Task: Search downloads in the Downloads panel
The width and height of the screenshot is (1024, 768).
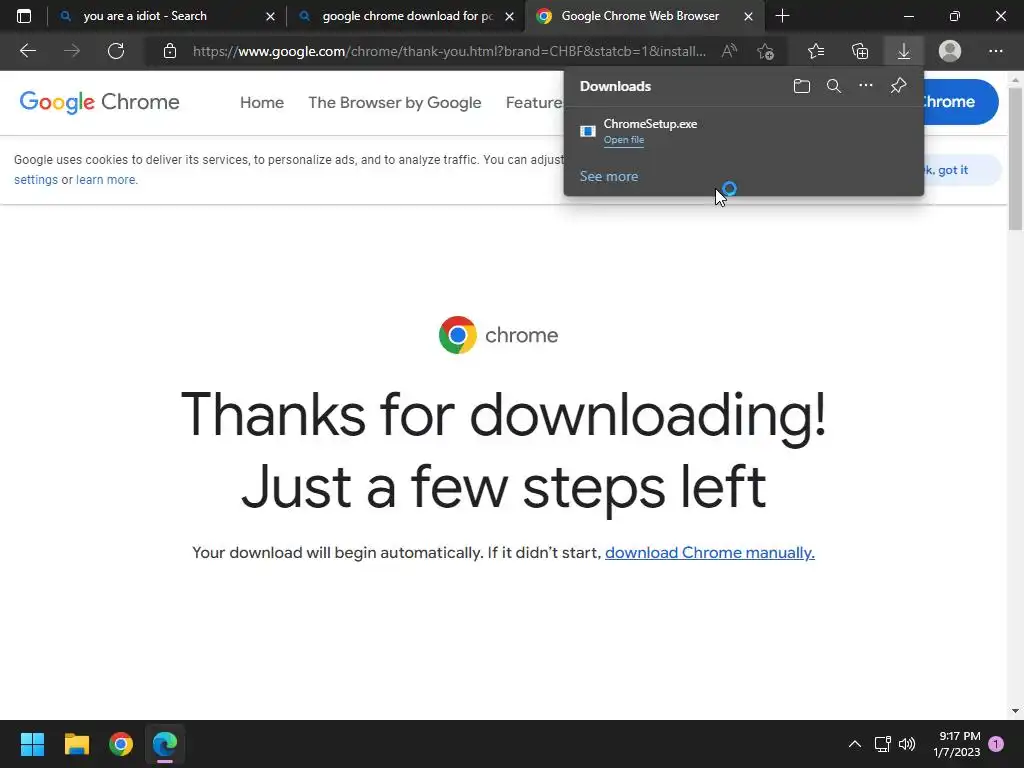Action: (834, 86)
